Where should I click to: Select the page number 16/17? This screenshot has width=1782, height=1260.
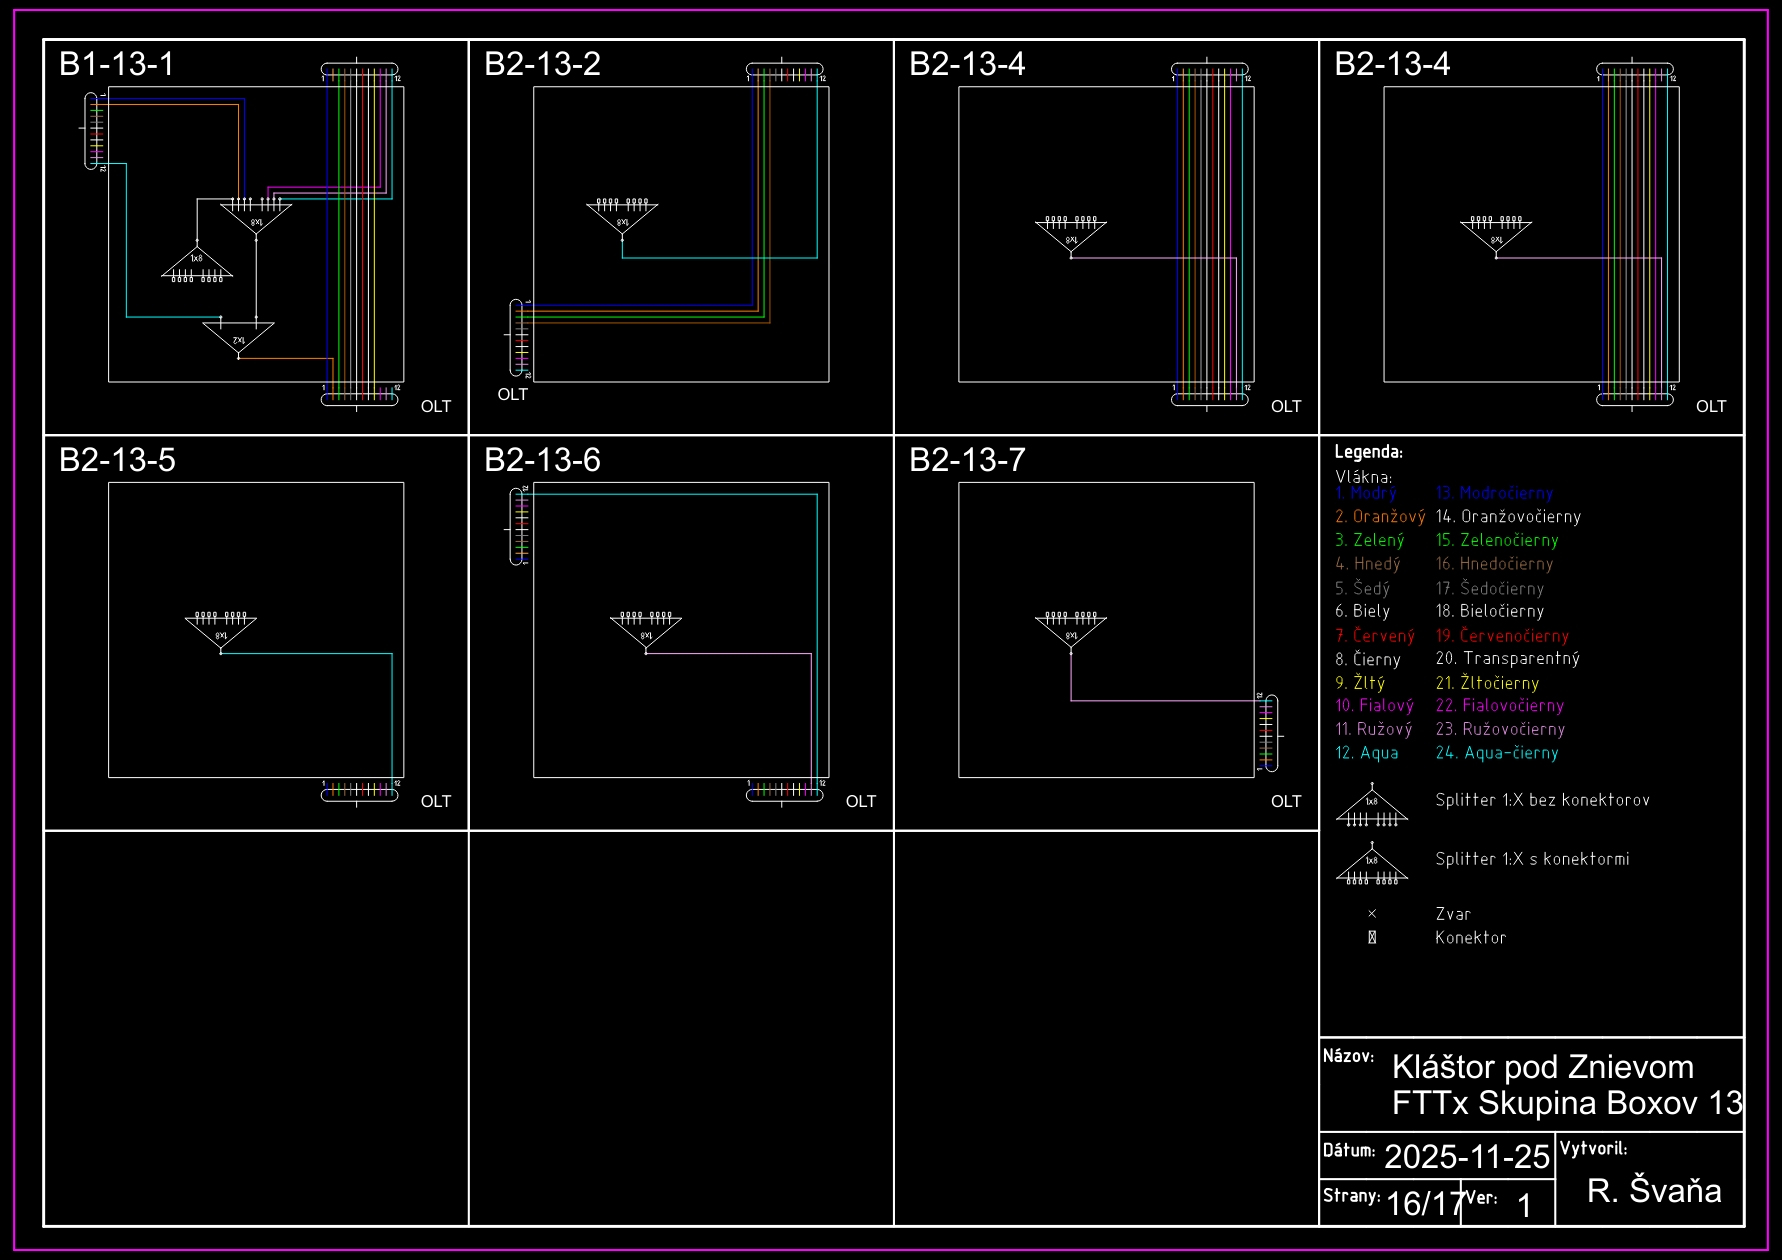coord(1424,1203)
